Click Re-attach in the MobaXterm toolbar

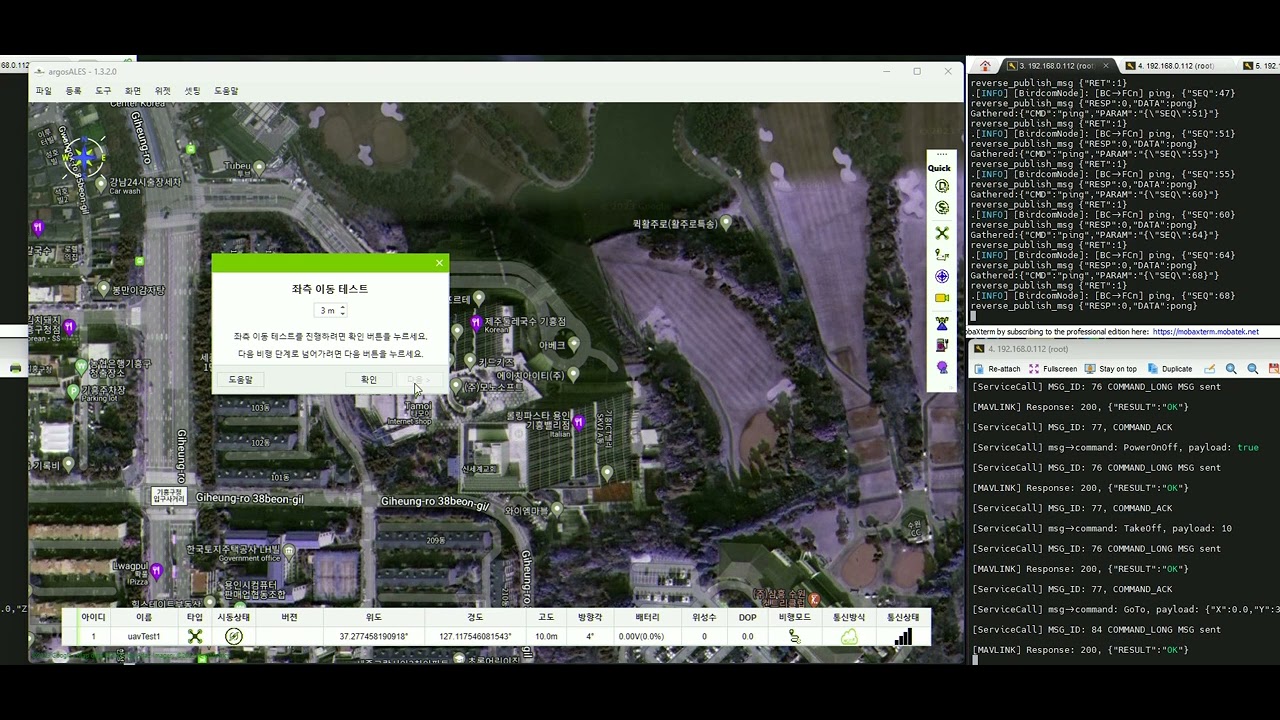[x=996, y=369]
